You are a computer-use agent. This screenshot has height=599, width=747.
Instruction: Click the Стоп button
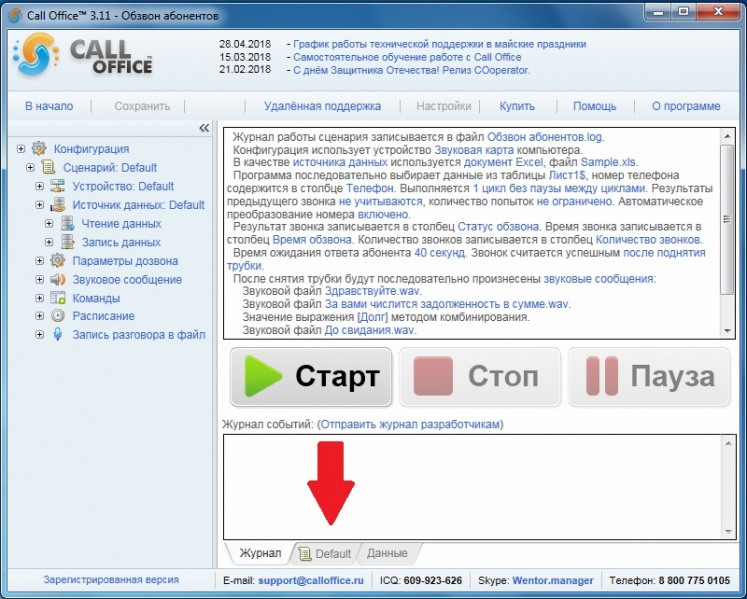click(480, 377)
